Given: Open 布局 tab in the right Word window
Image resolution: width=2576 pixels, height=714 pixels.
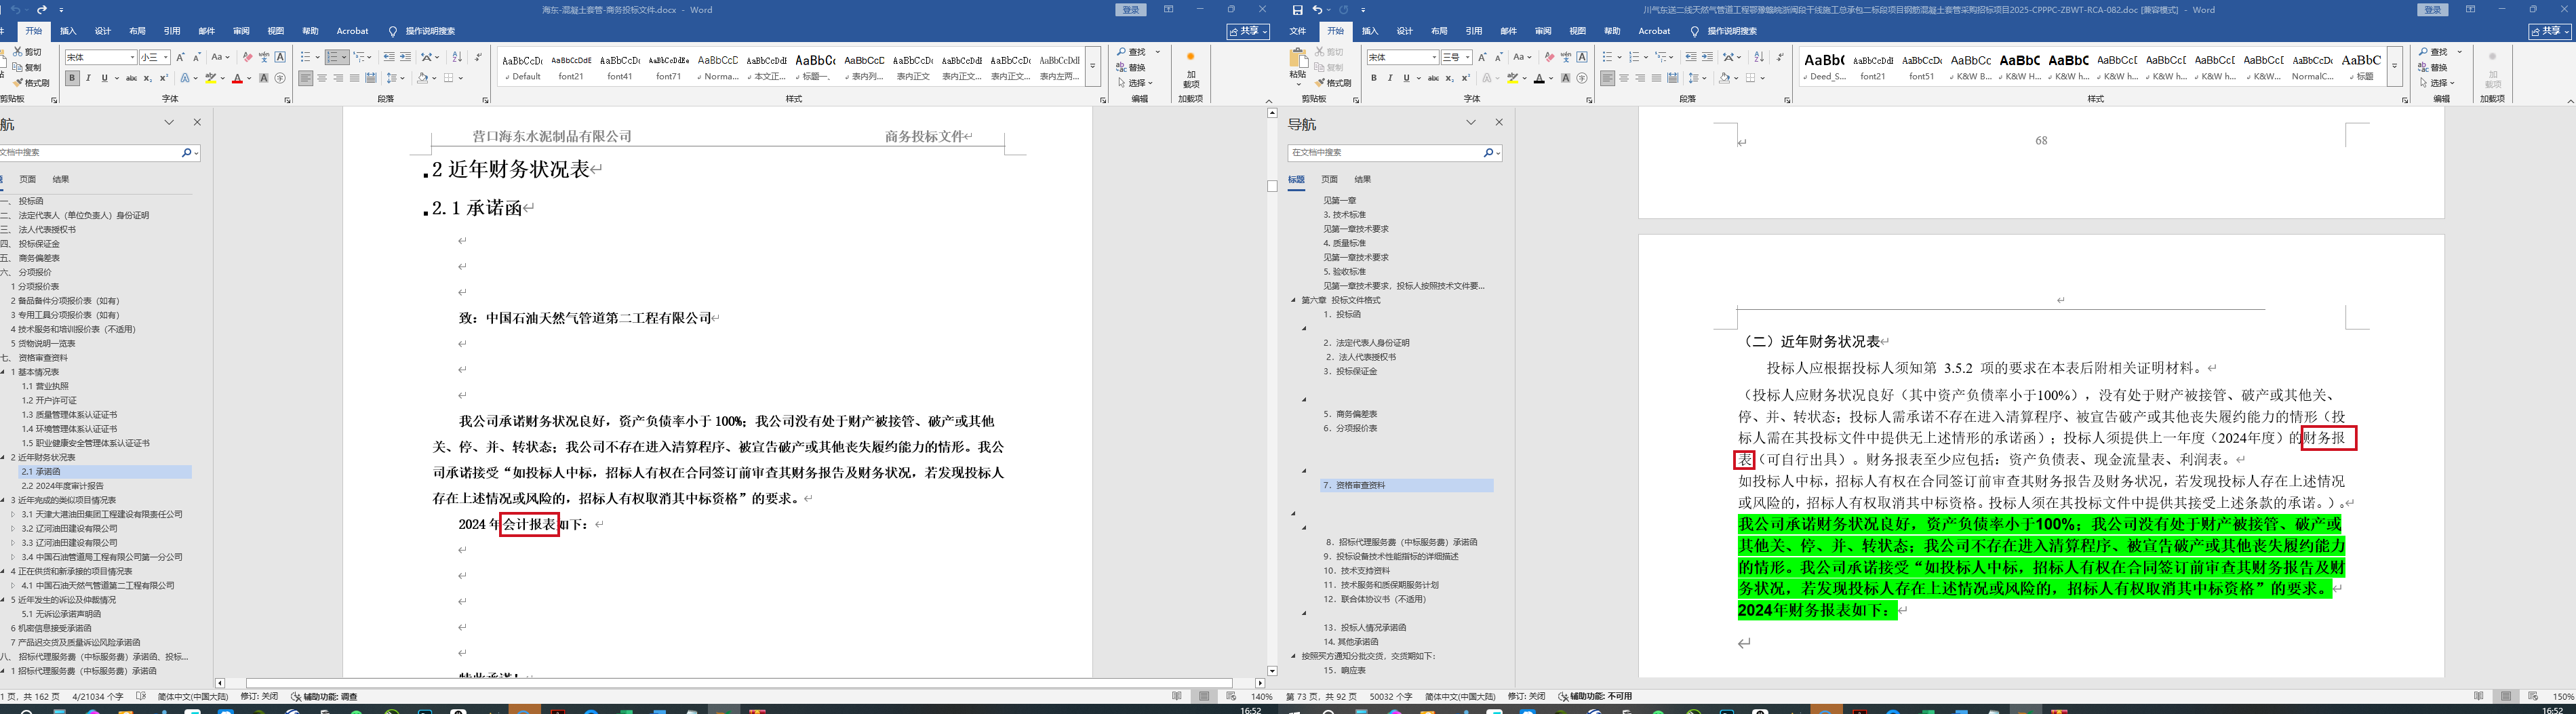Looking at the screenshot, I should click(1439, 31).
